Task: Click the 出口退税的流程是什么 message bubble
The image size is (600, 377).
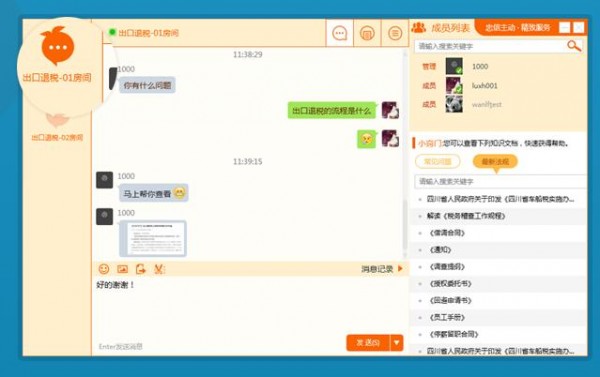Action: (x=332, y=111)
